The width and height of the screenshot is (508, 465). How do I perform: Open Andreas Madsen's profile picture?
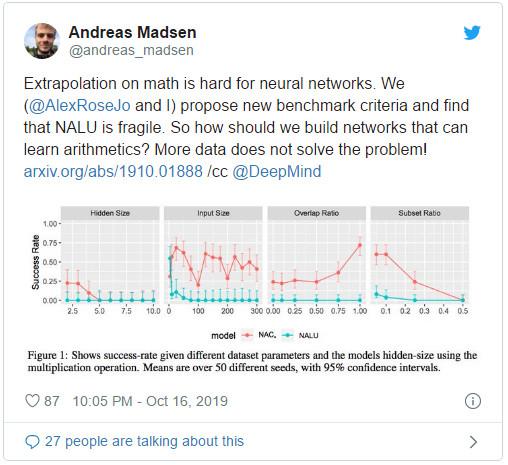(42, 41)
